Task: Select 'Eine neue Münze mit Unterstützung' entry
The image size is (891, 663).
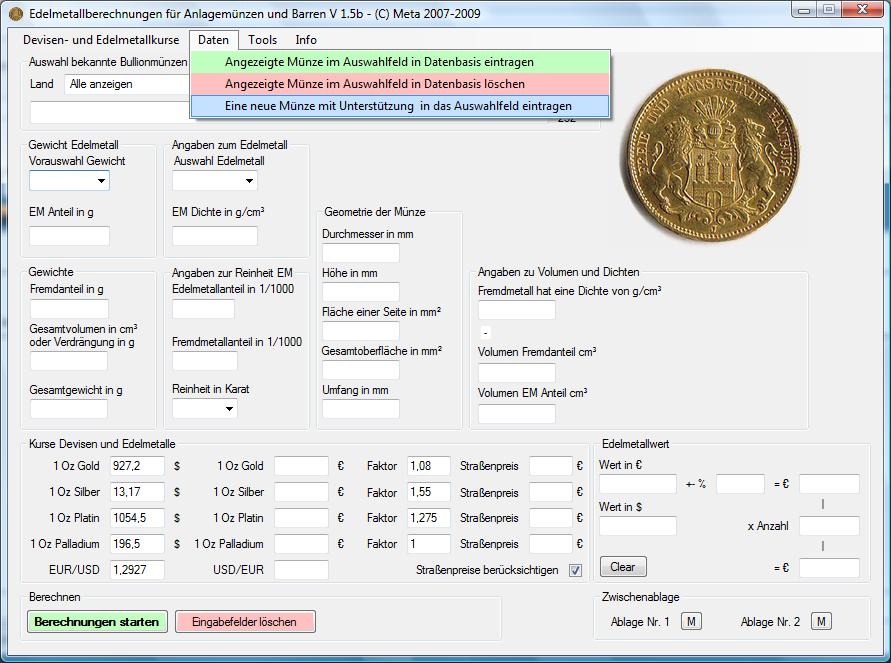Action: pos(399,106)
